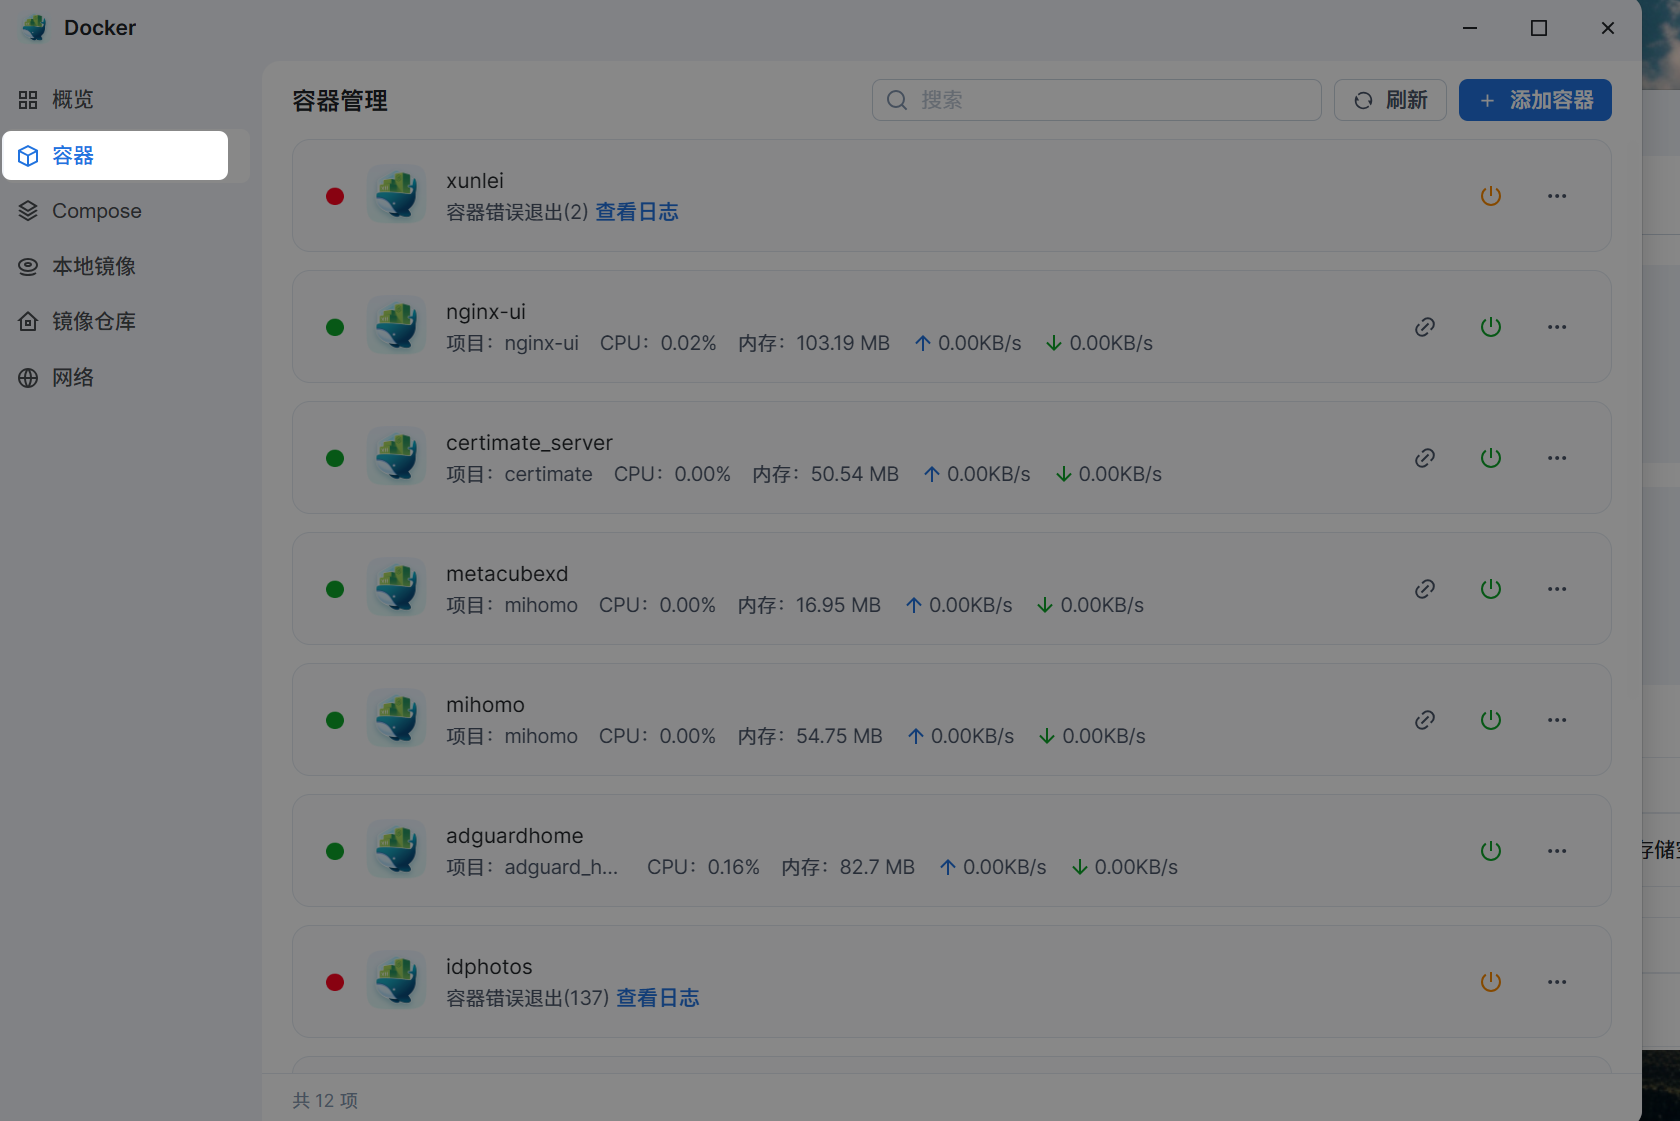Open the link icon for certimate_server
The height and width of the screenshot is (1121, 1680).
tap(1425, 458)
